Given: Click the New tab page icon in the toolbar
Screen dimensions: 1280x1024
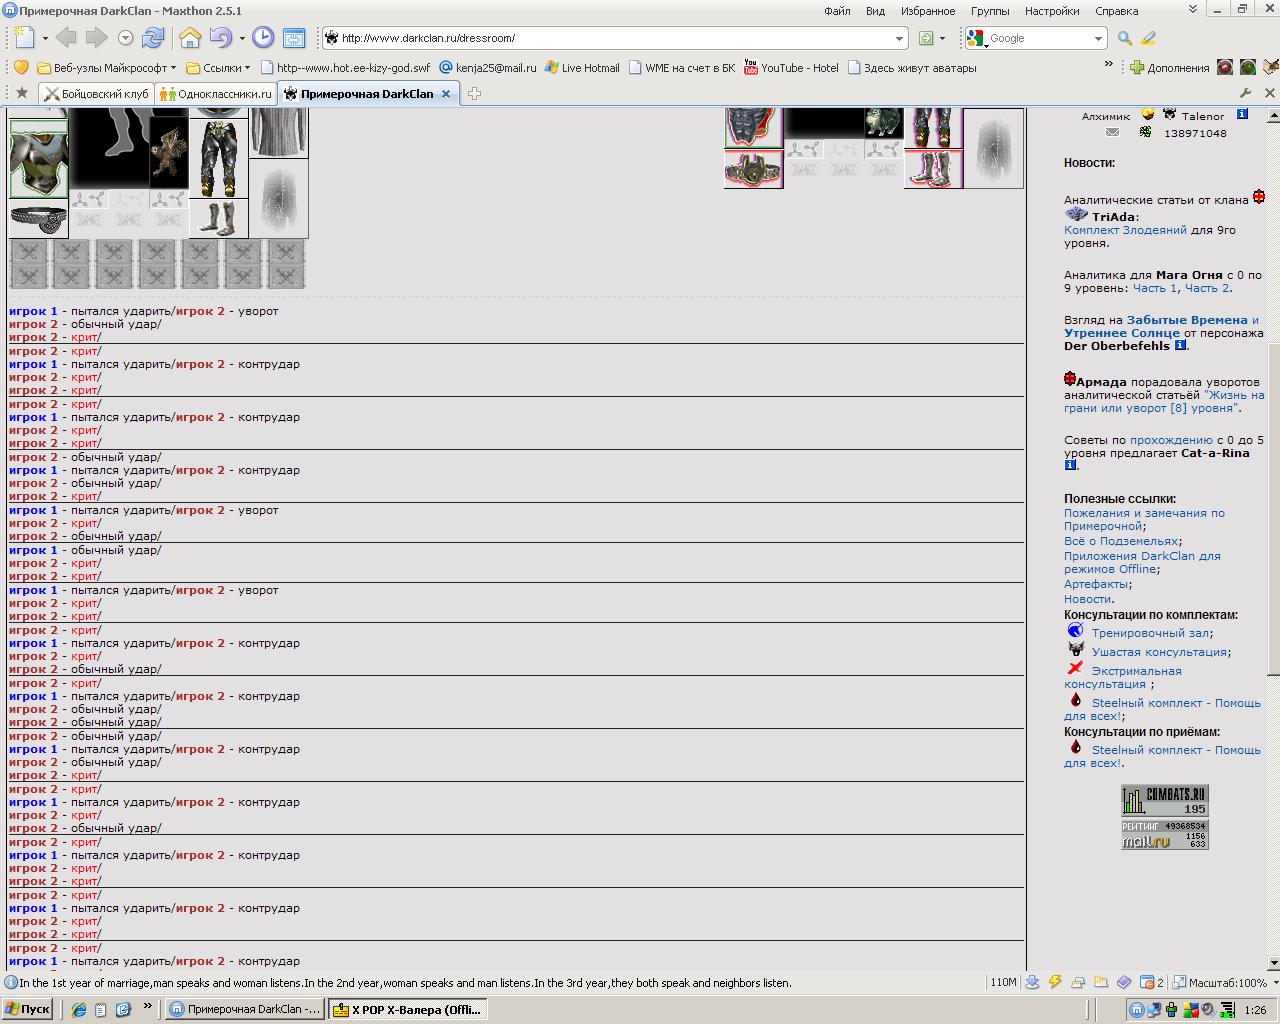Looking at the screenshot, I should point(24,38).
